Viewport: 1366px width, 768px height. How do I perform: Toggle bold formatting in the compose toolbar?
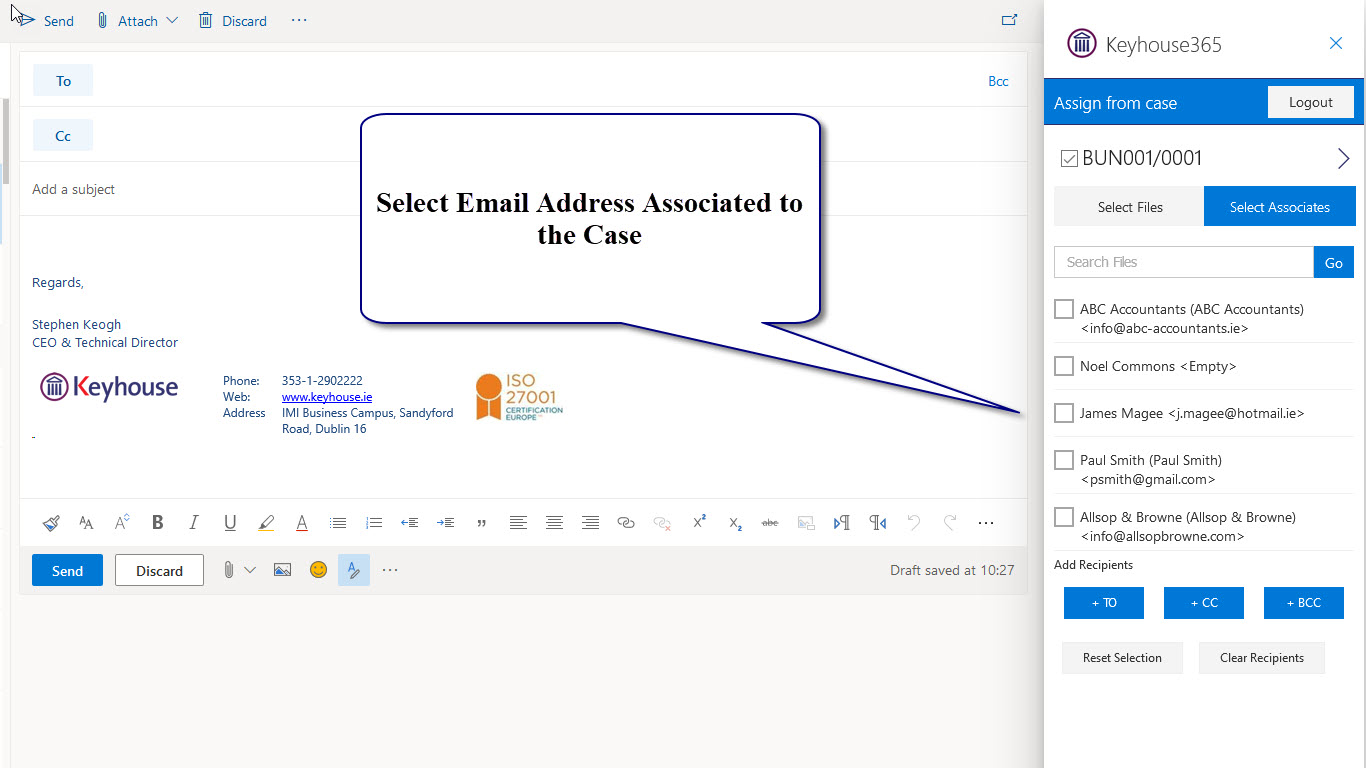(x=157, y=522)
